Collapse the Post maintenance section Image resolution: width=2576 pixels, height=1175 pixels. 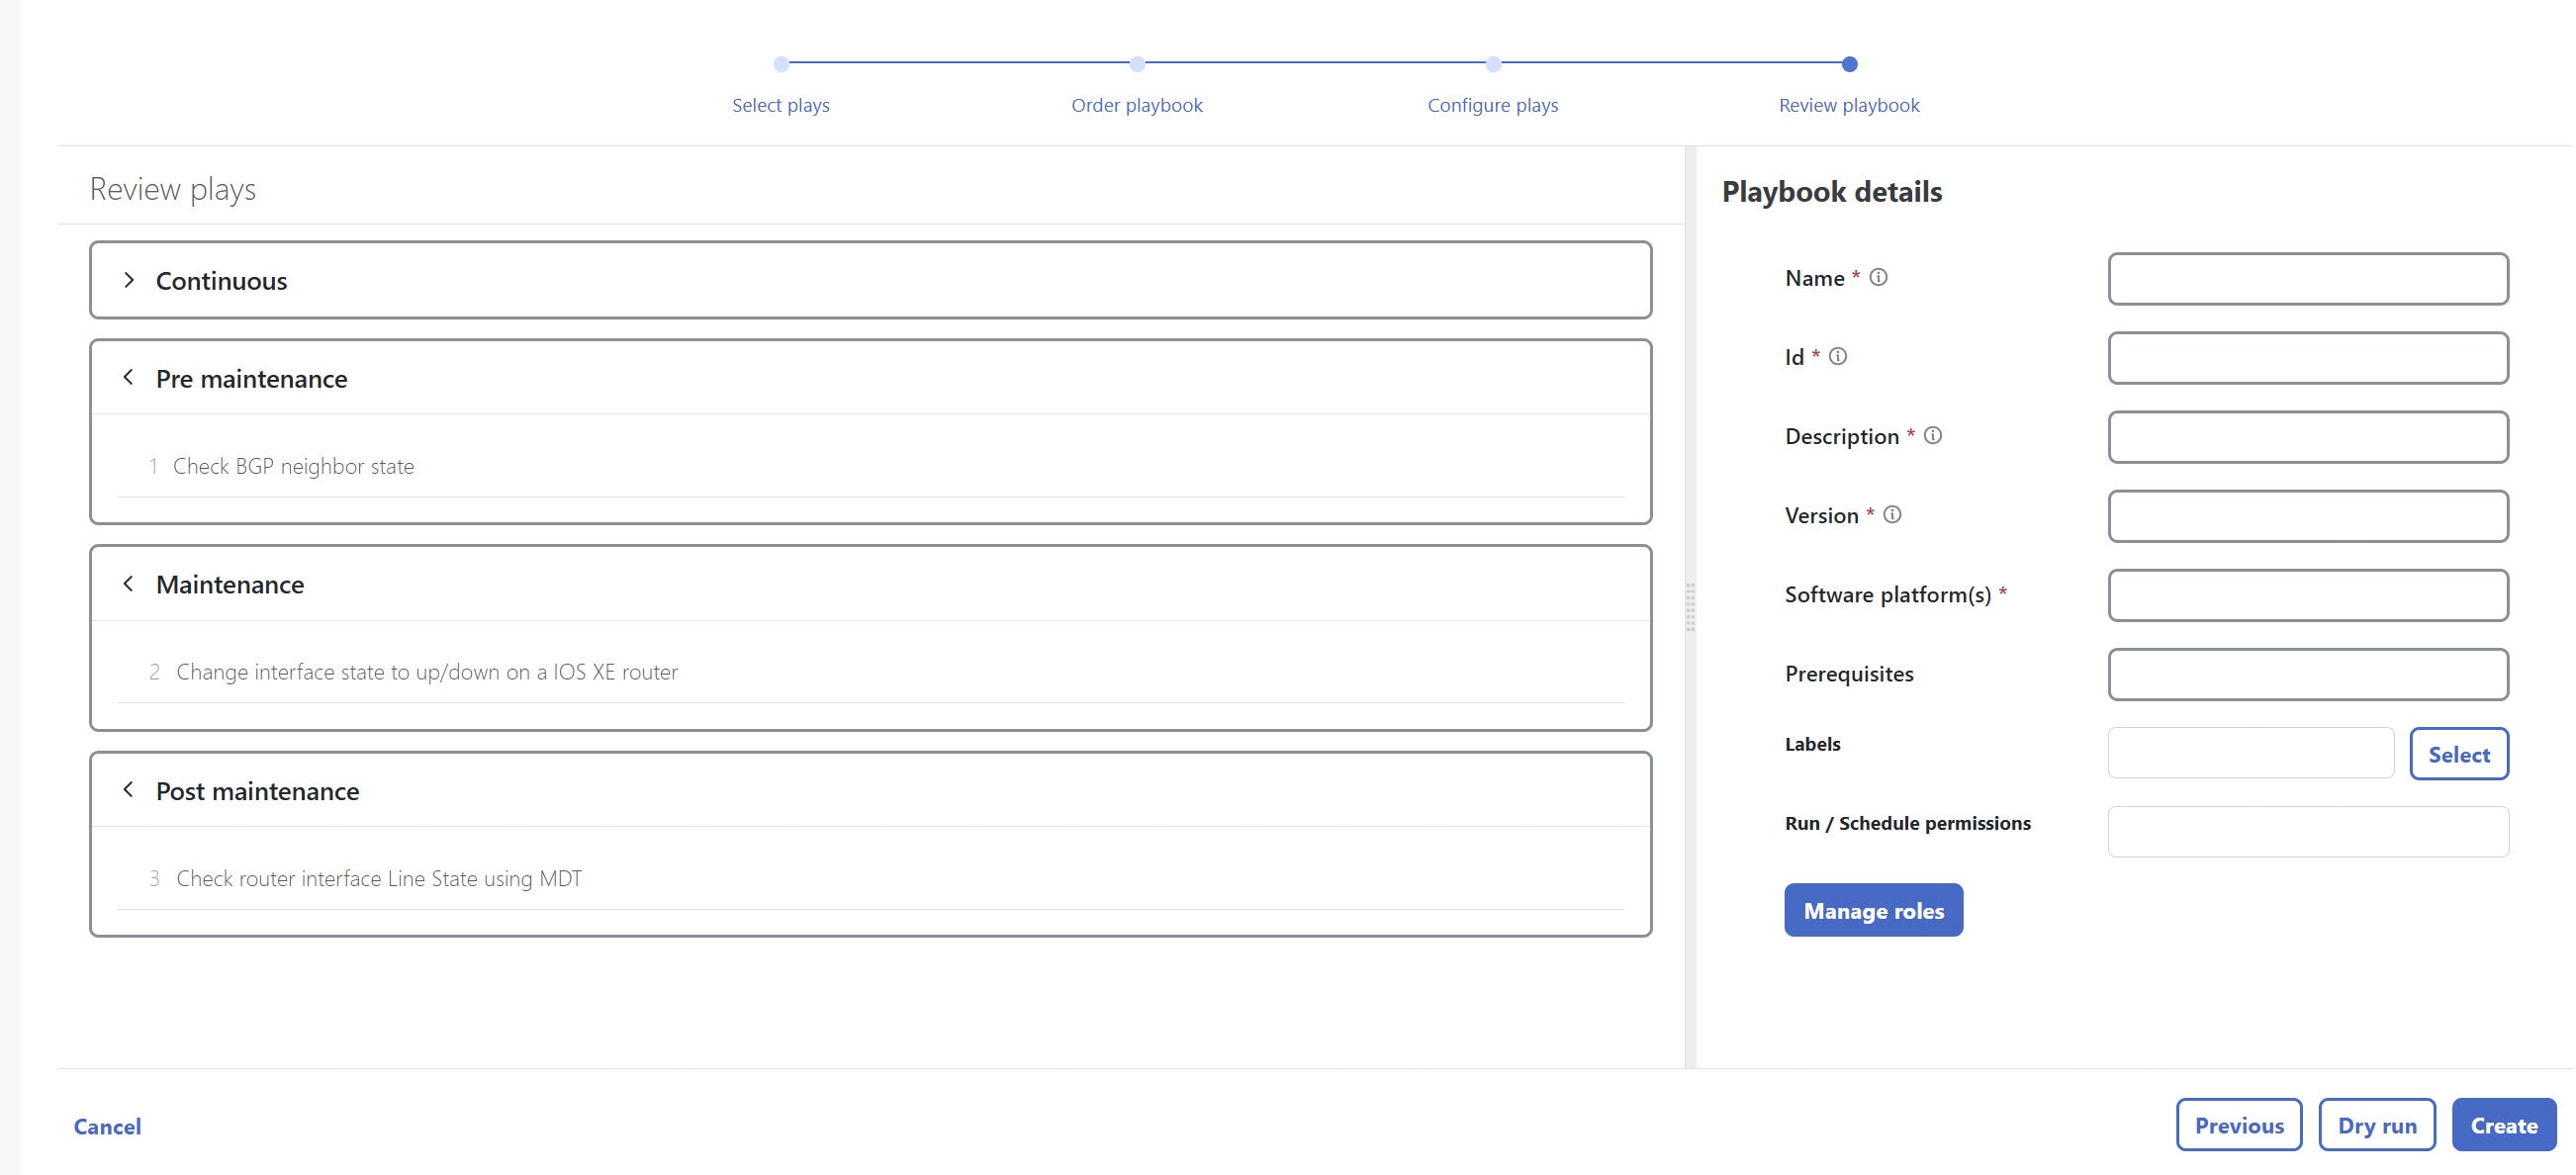128,790
